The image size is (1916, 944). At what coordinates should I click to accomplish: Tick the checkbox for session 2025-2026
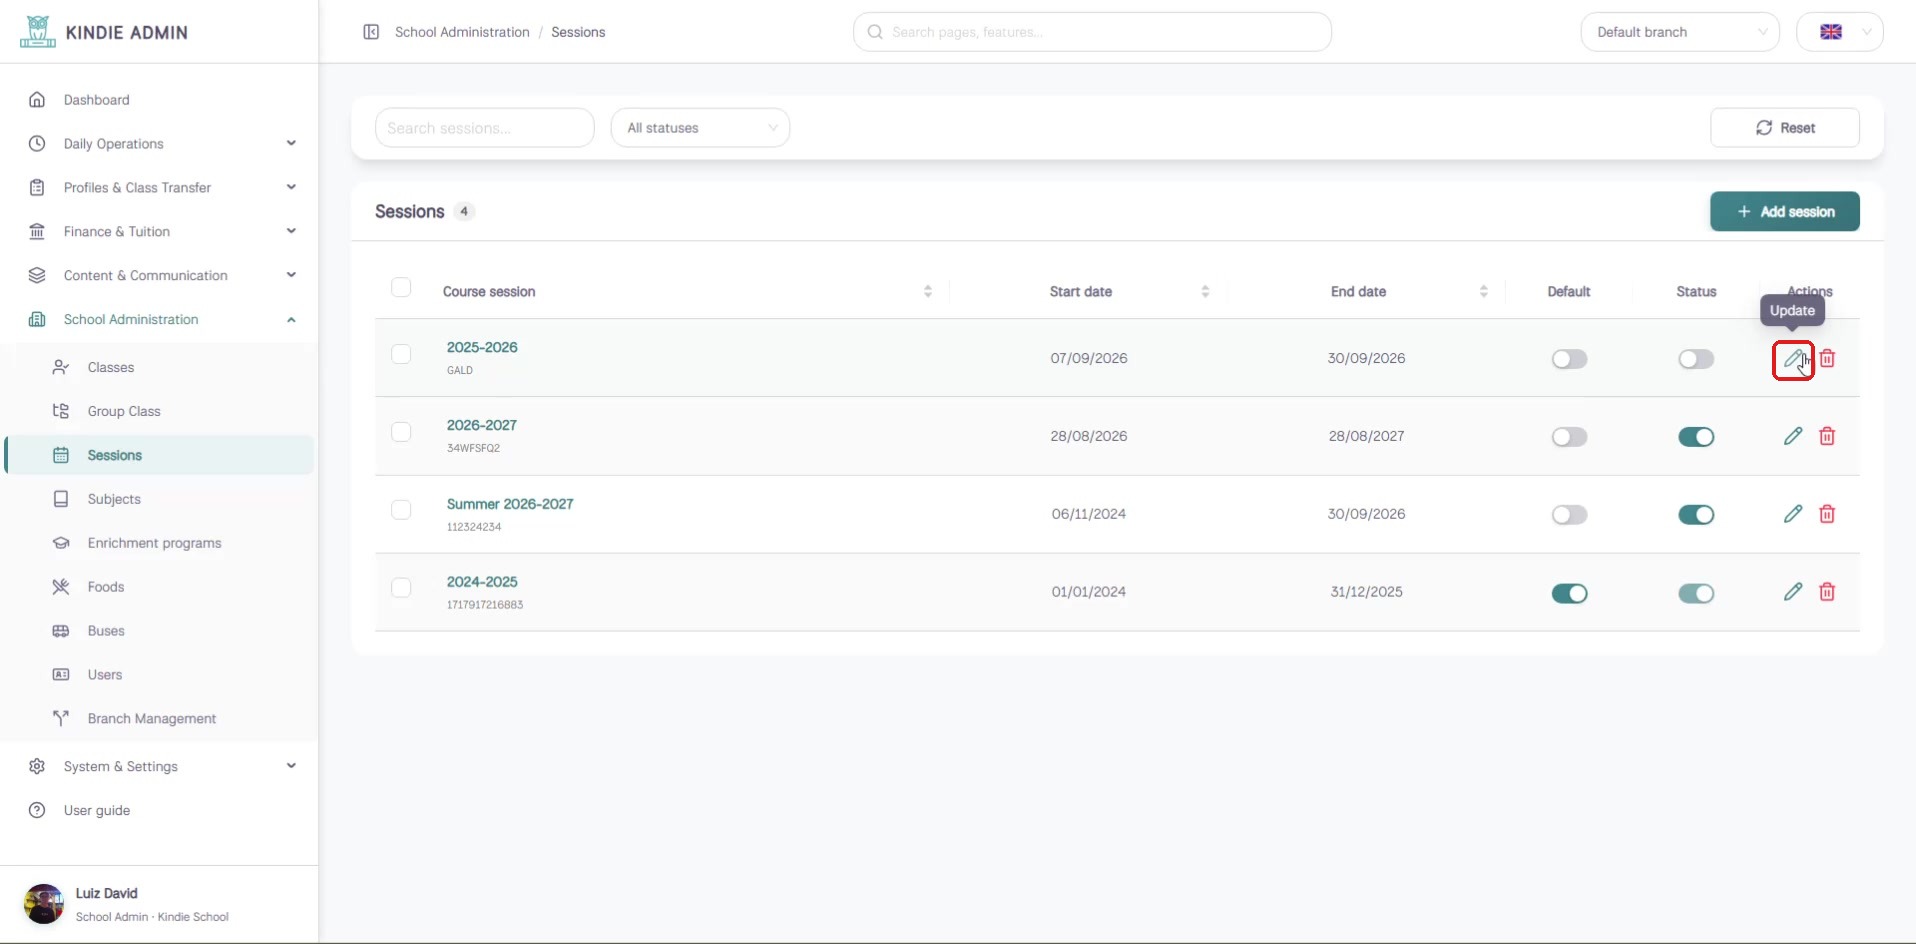[x=401, y=354]
